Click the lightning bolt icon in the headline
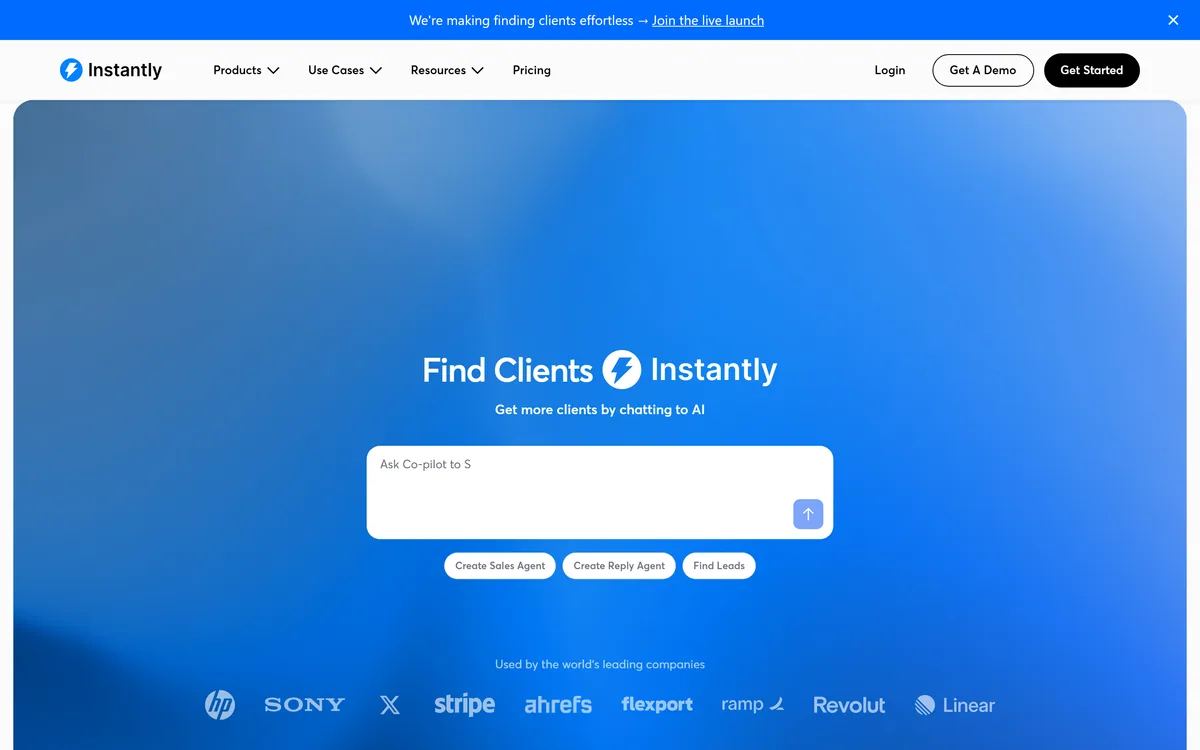The image size is (1200, 750). point(622,370)
